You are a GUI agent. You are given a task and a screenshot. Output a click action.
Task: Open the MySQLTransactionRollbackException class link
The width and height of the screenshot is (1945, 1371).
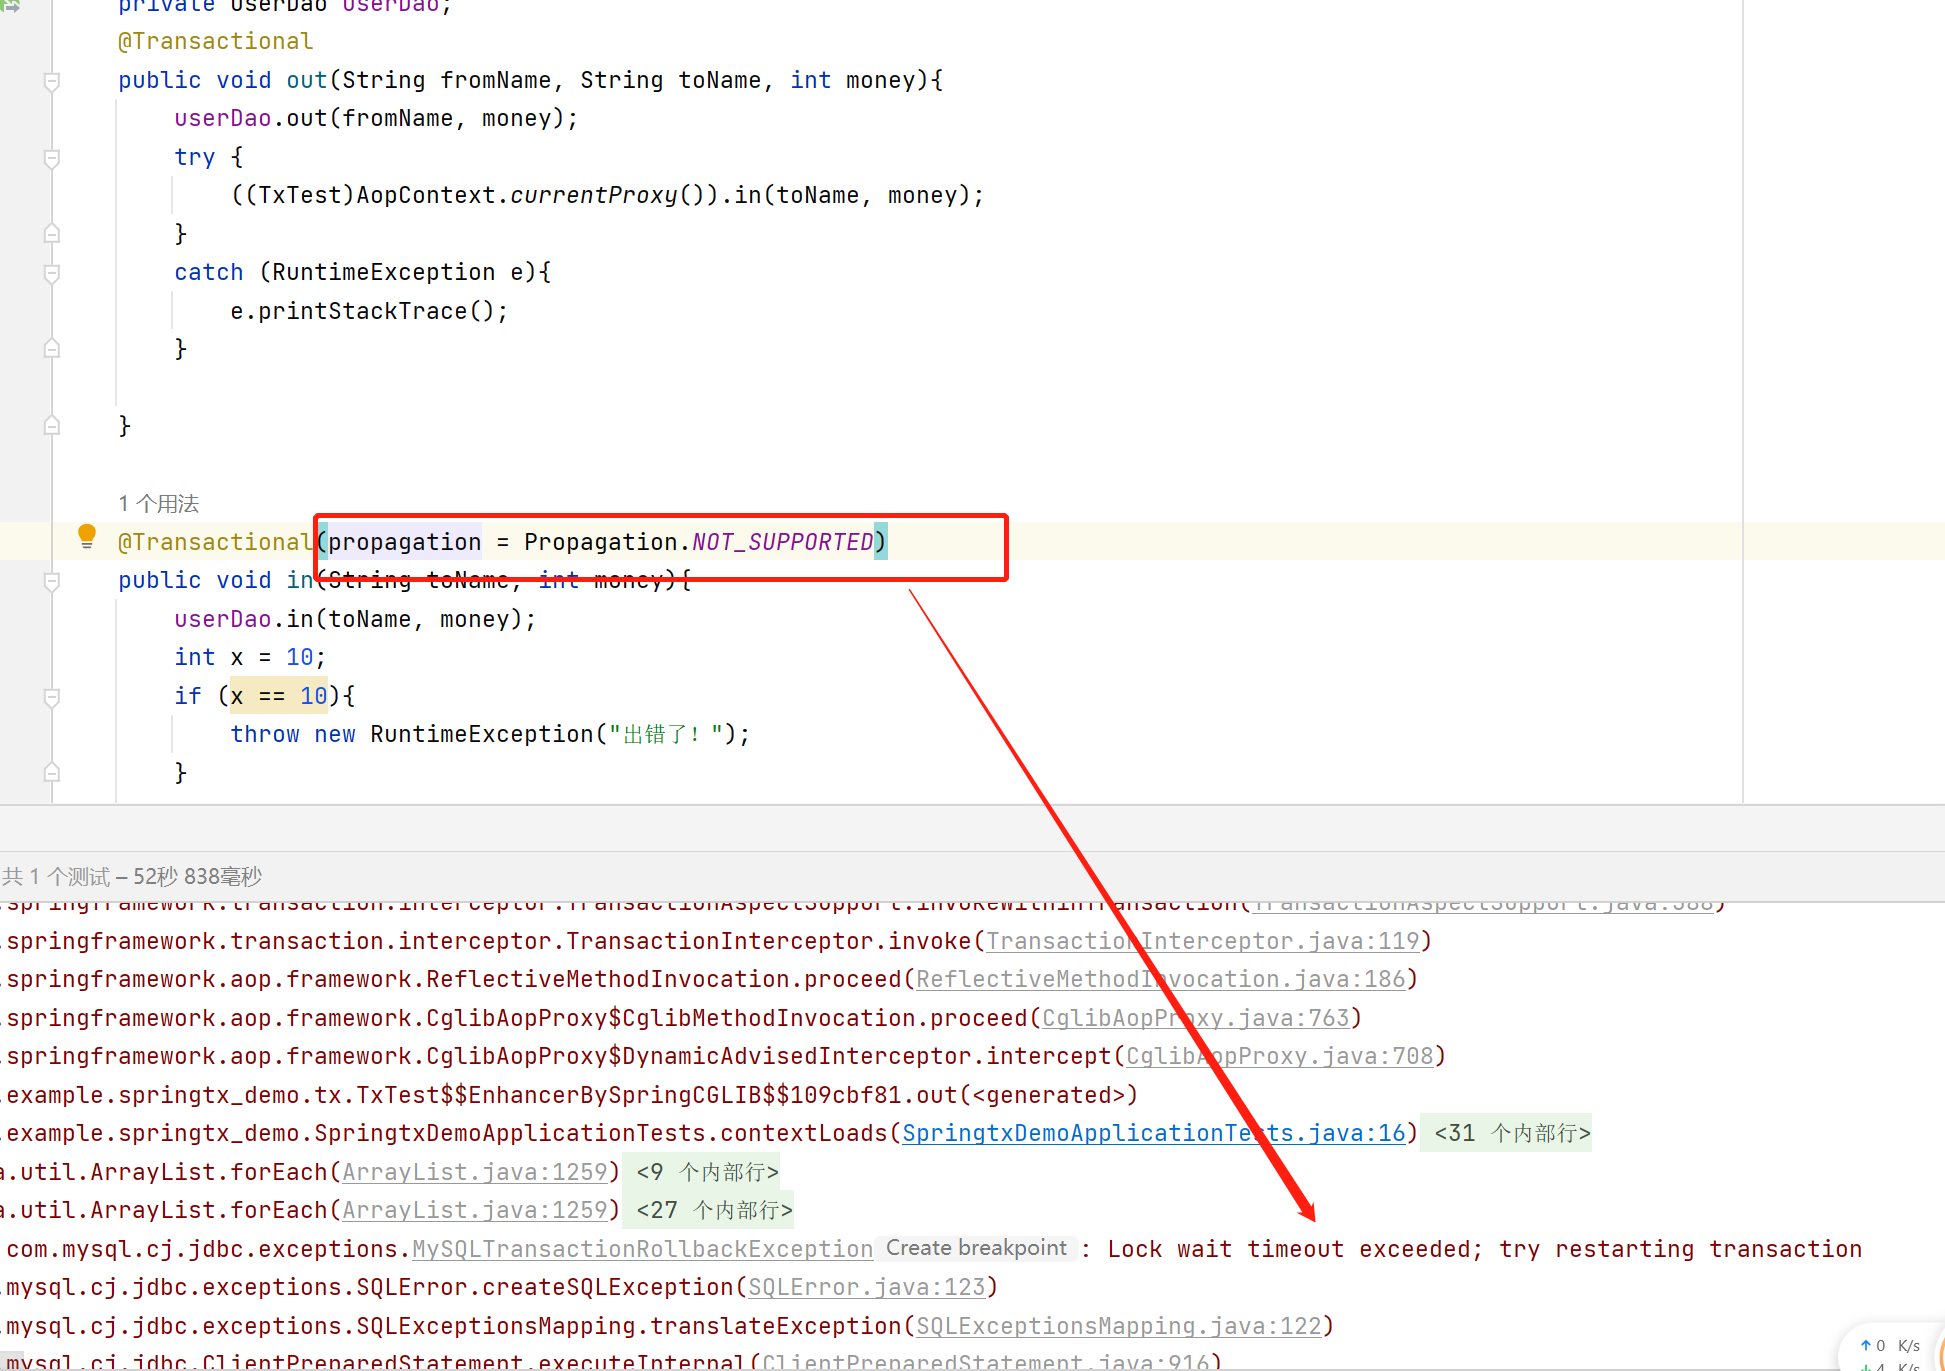[x=642, y=1249]
